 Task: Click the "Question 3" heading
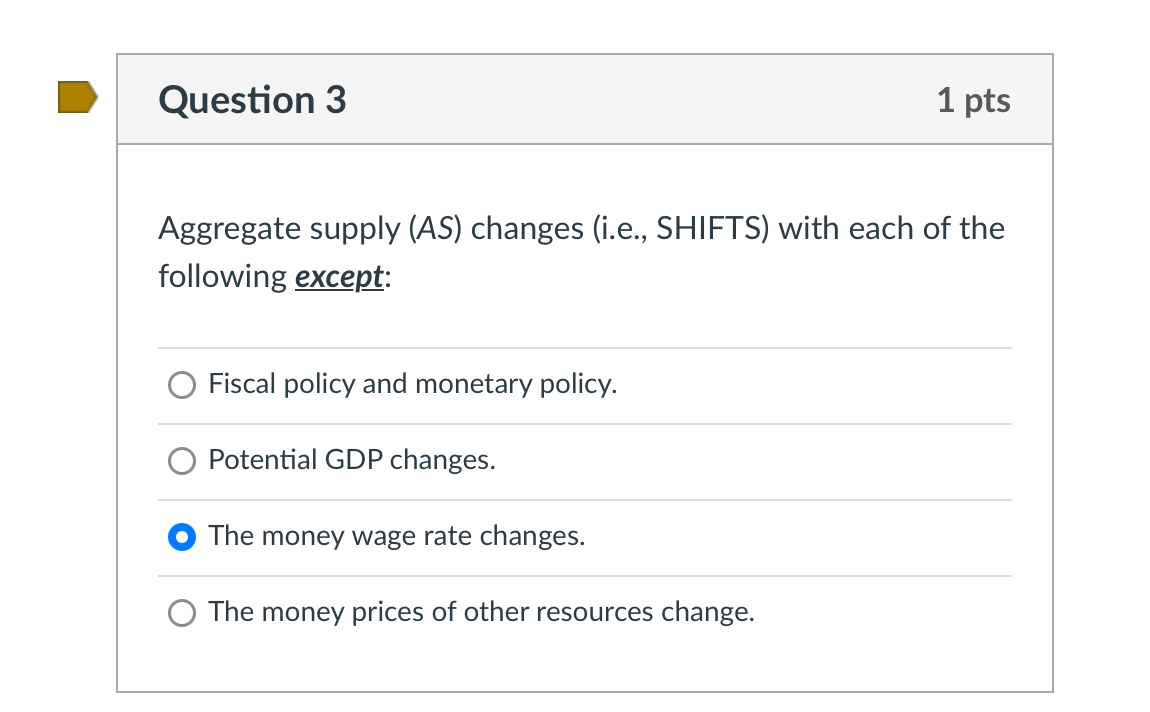(252, 100)
